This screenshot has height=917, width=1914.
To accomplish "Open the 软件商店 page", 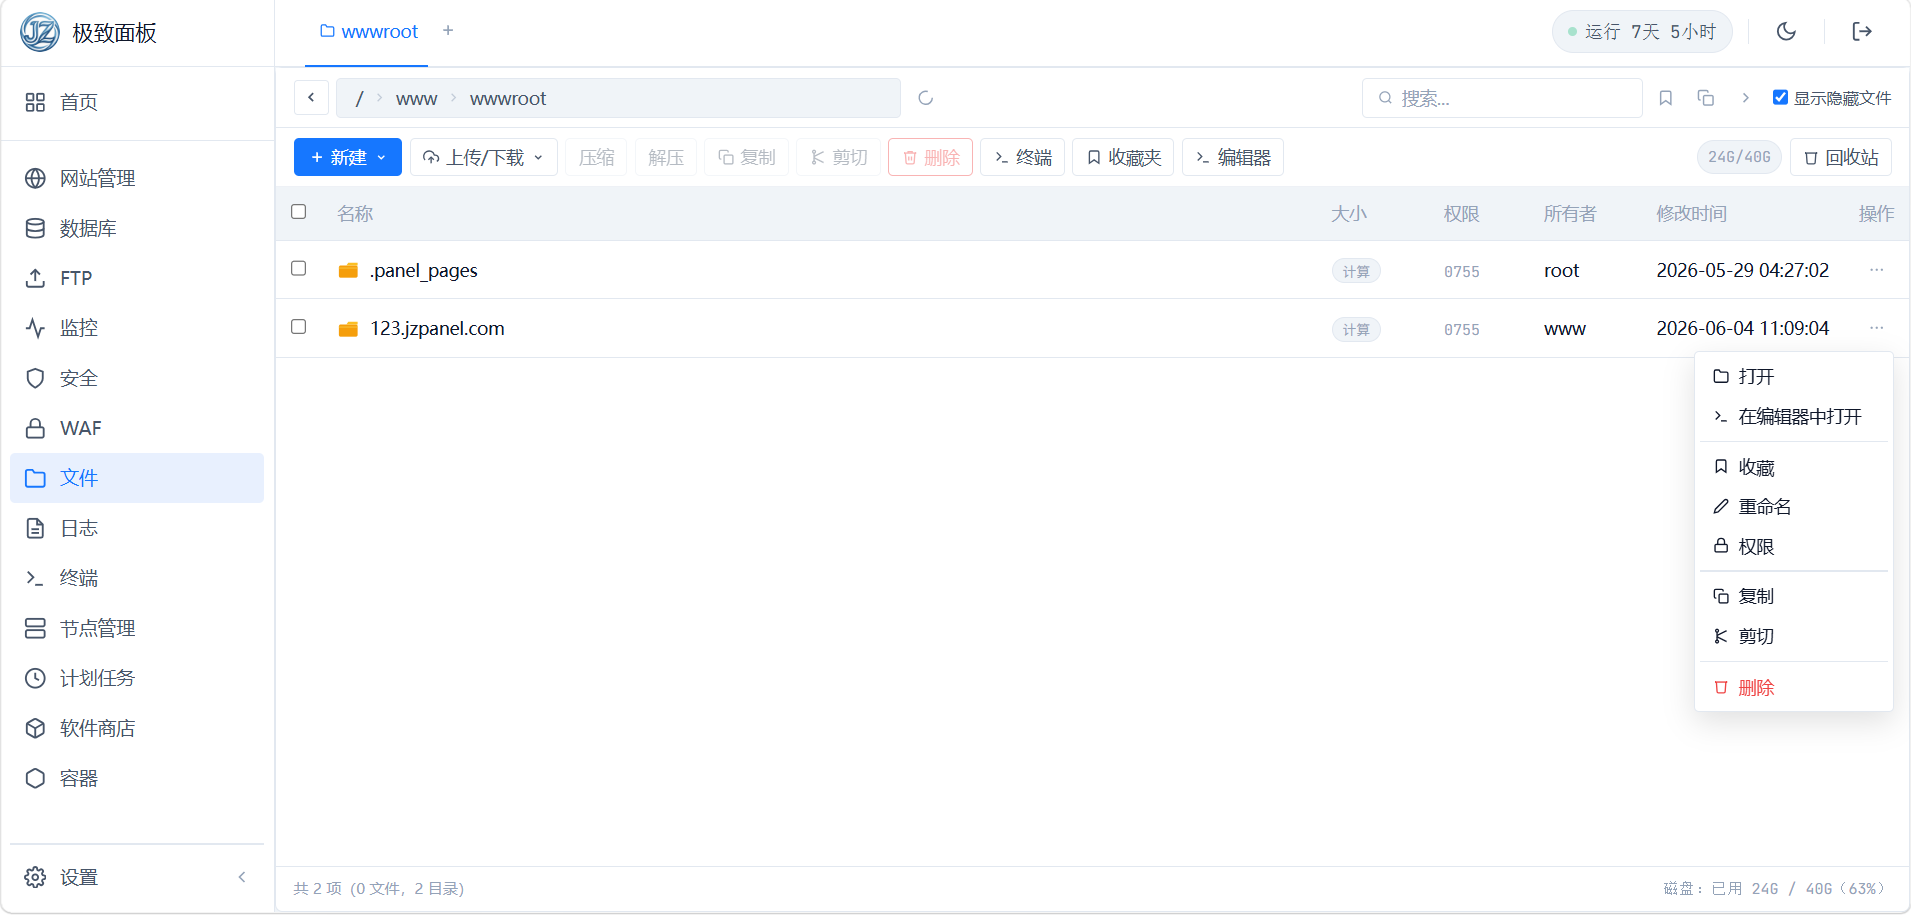I will [x=137, y=728].
